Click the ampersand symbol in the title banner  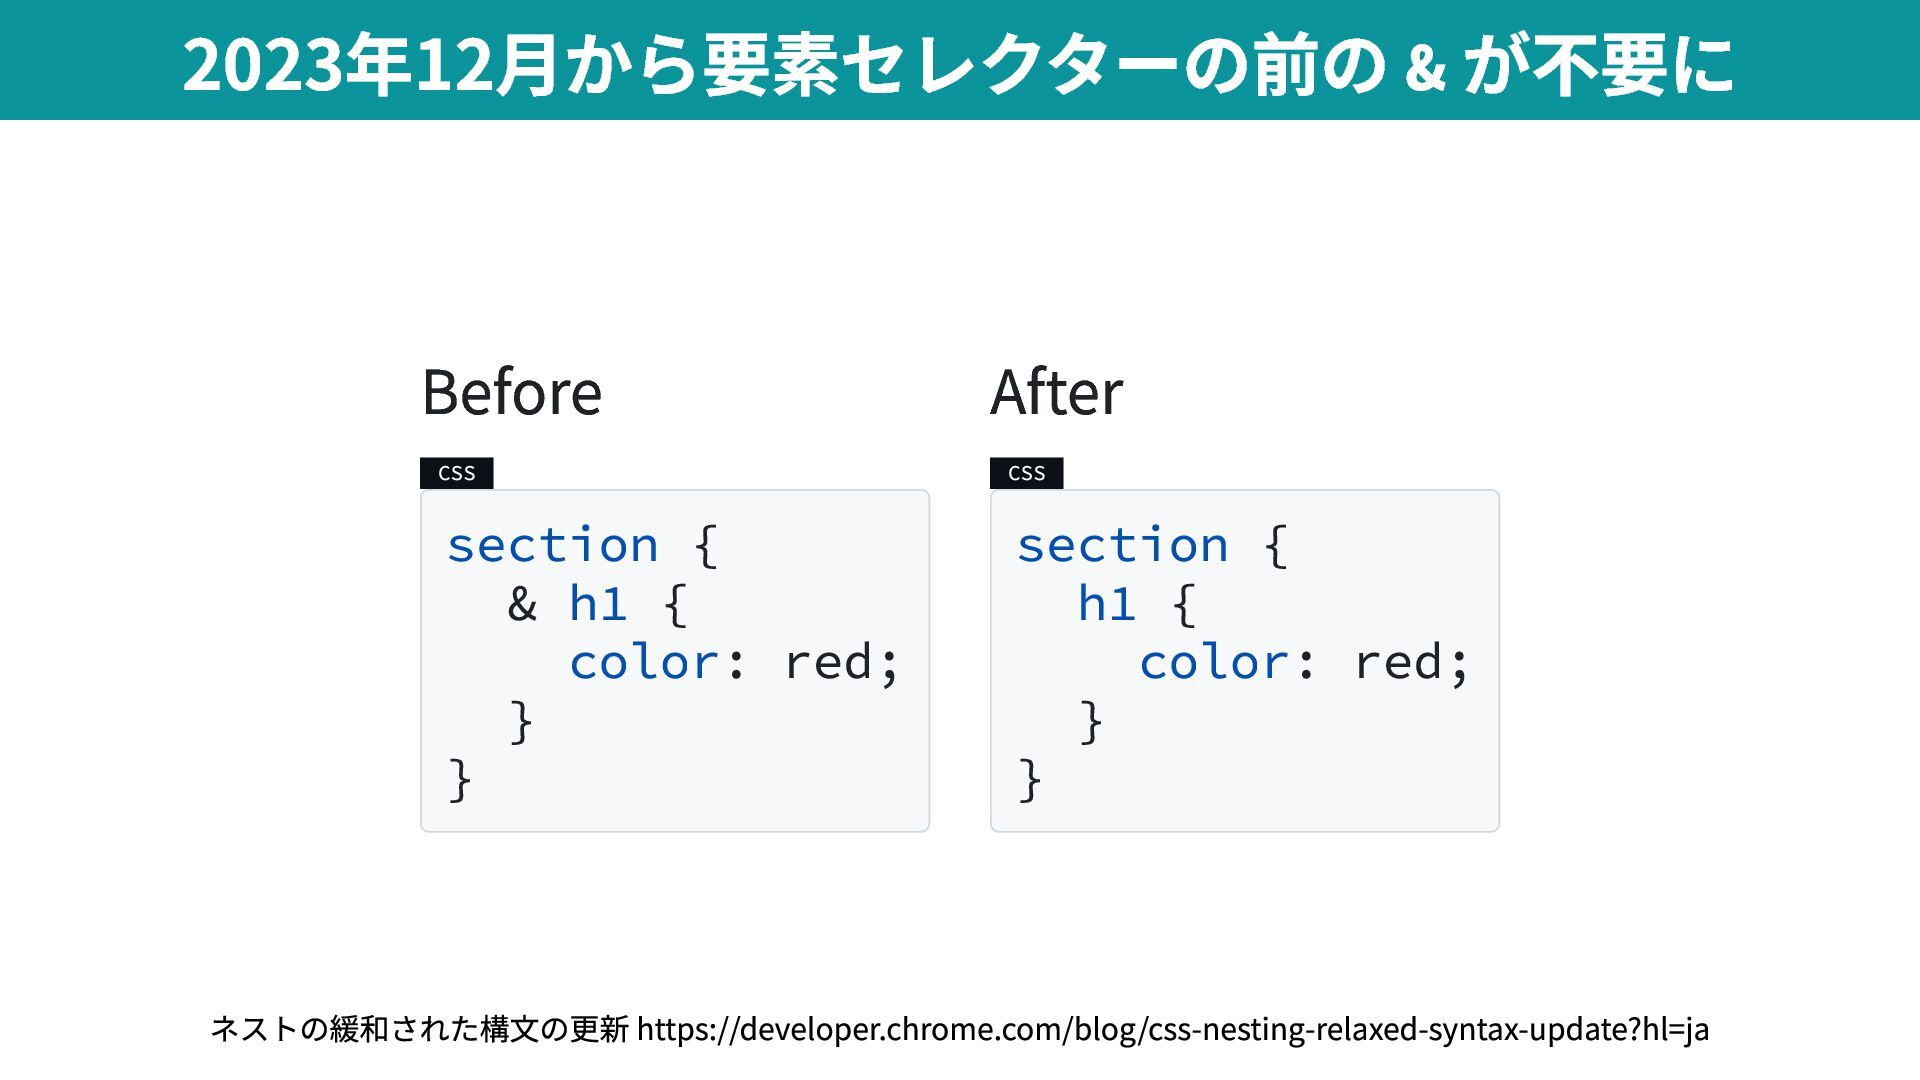click(x=1425, y=68)
